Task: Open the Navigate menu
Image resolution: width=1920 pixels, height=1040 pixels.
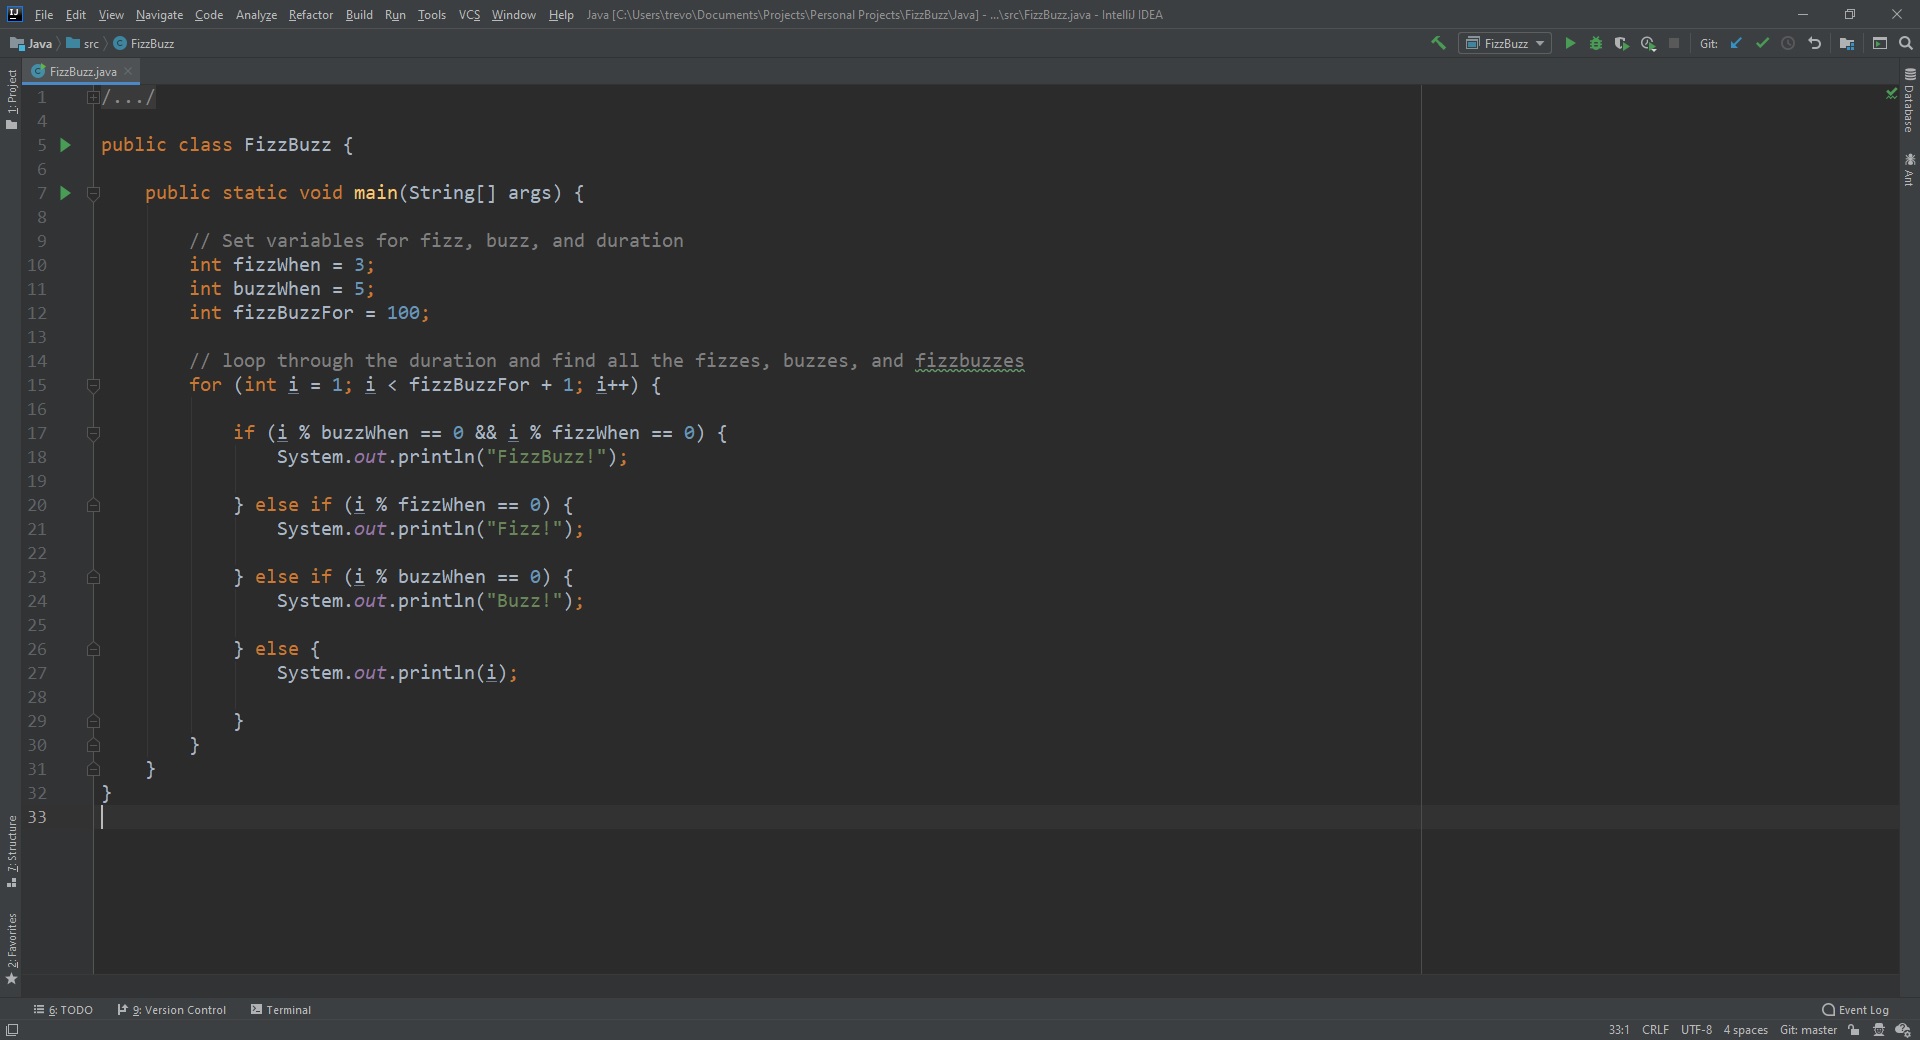Action: [159, 15]
